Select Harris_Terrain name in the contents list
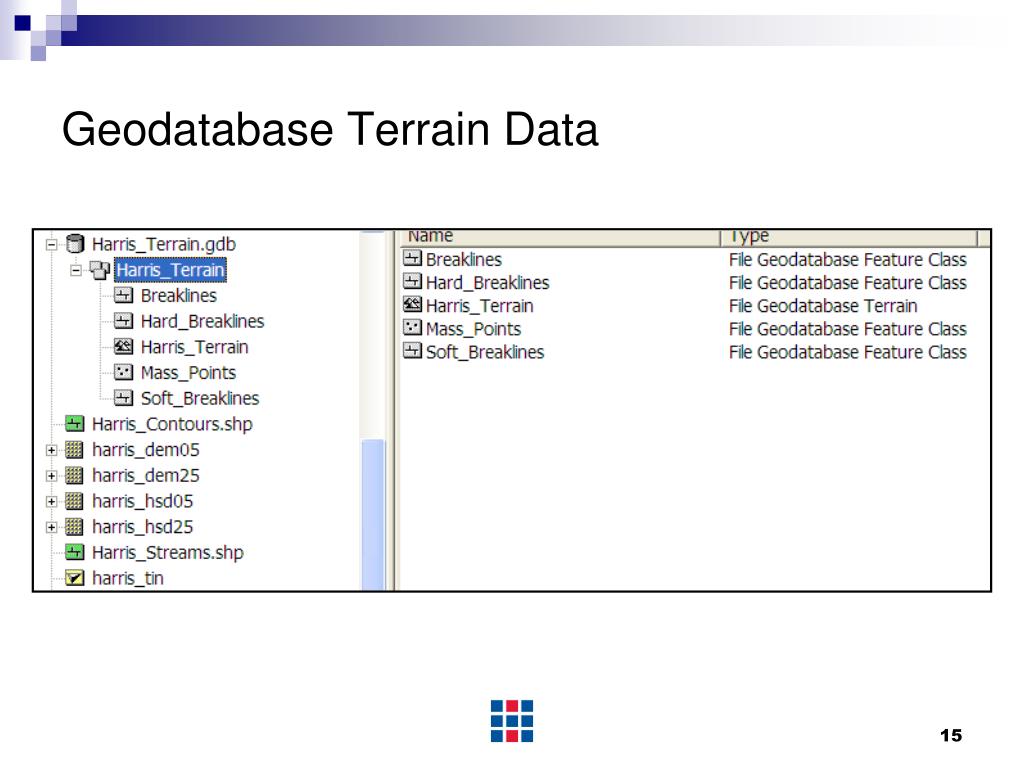 479,306
